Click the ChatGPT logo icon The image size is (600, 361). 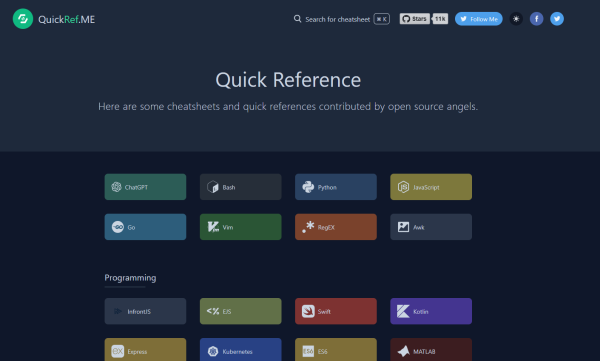tap(116, 187)
